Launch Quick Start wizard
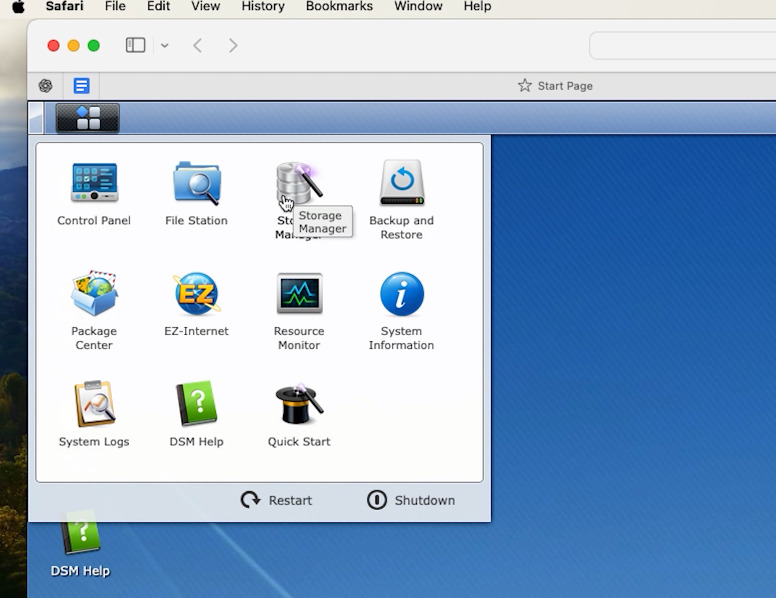776x598 pixels. pos(299,415)
